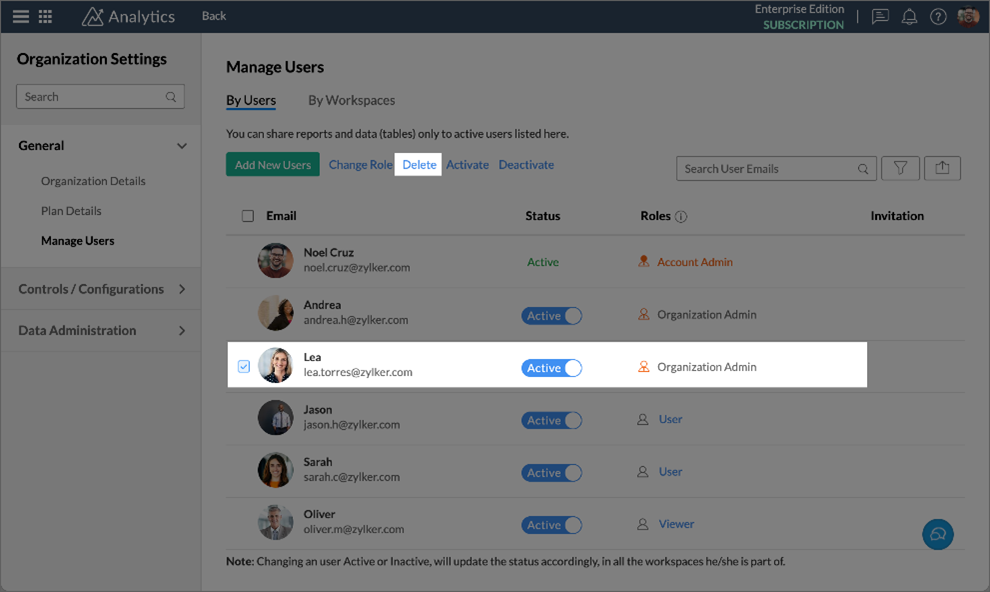Click the Roles info icon

[x=681, y=217]
